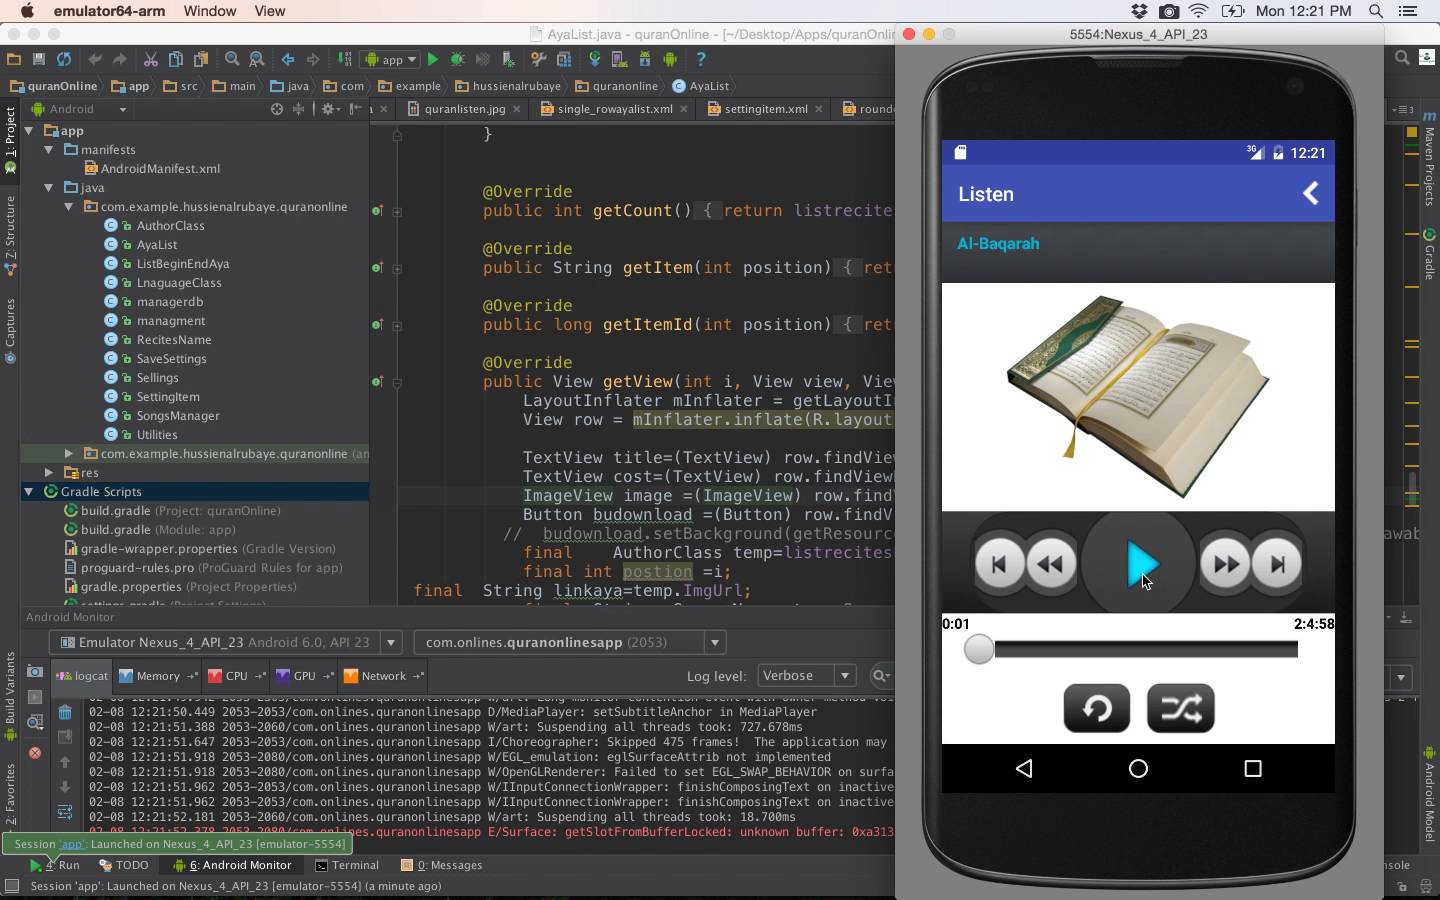
Task: Open the CPU monitor tab
Action: click(x=236, y=676)
